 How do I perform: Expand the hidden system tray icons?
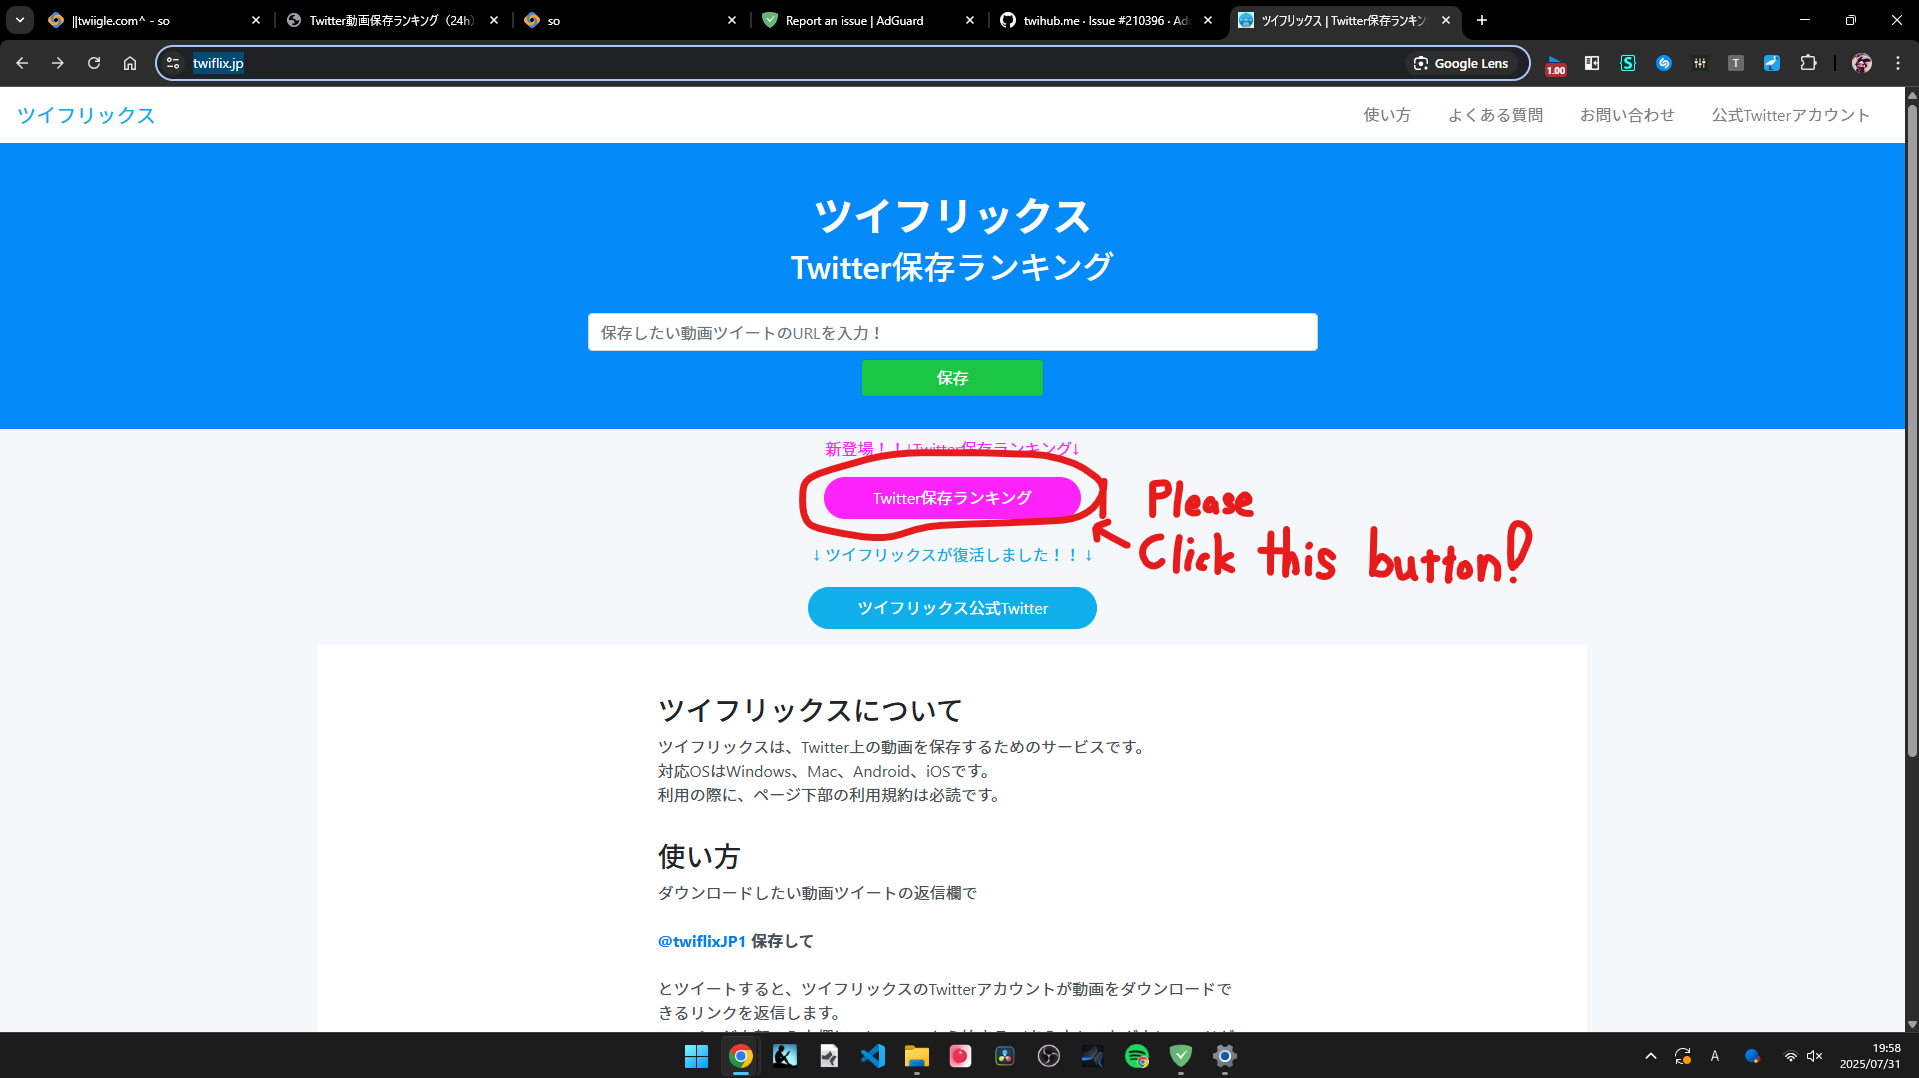[1651, 1056]
